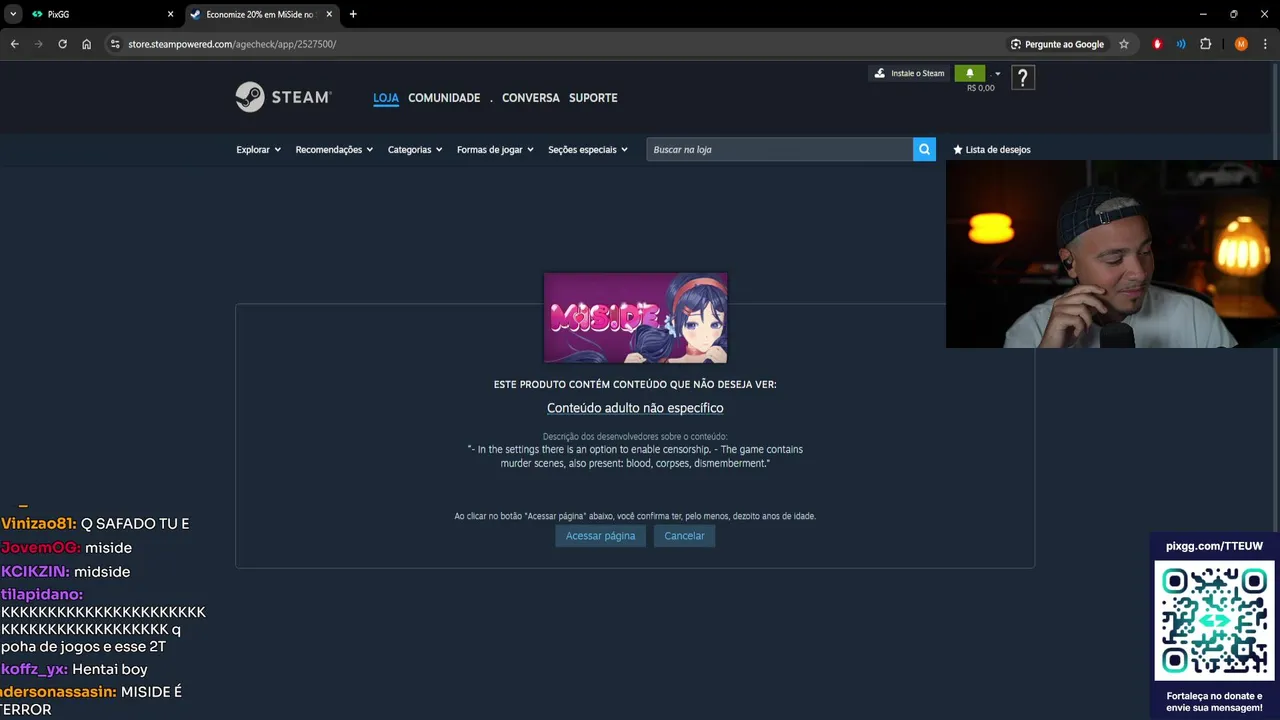Click the Conteúdo adulto não específico text
Image resolution: width=1280 pixels, height=720 pixels.
pos(635,408)
